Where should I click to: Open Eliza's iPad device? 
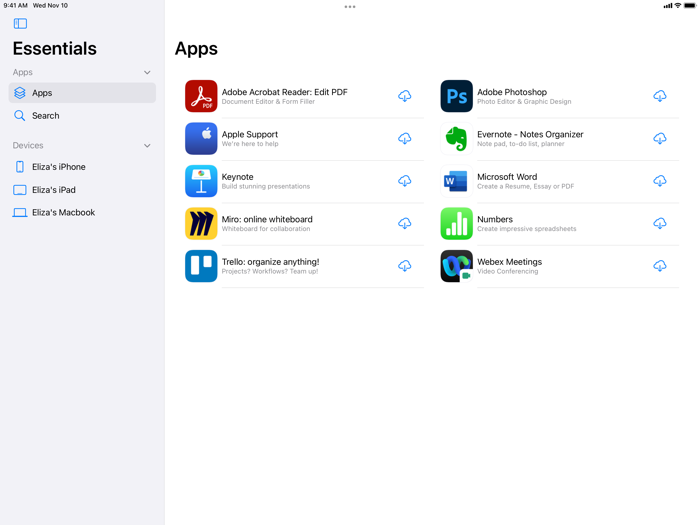82,190
